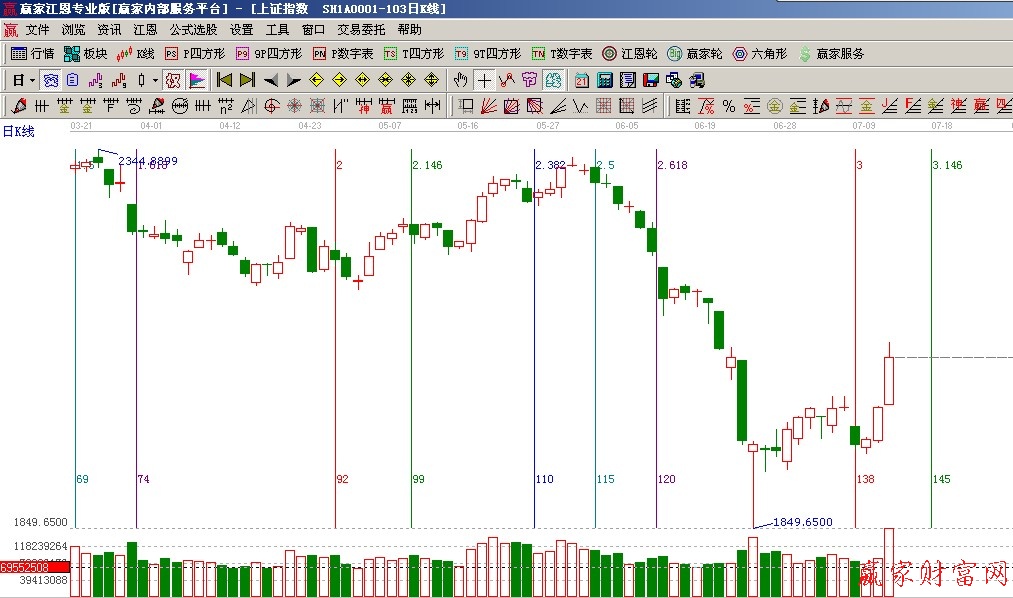The image size is (1013, 598).
Task: Click the 日K线 chart label
Action: pyautogui.click(x=19, y=132)
